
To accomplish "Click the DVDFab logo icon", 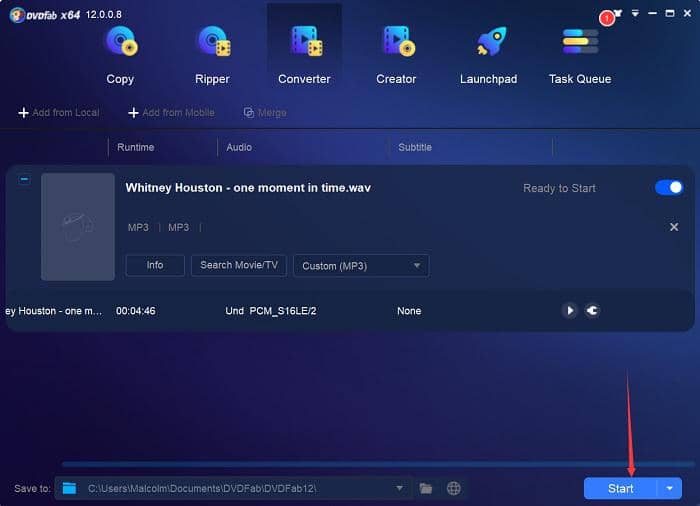I will 17,15.
